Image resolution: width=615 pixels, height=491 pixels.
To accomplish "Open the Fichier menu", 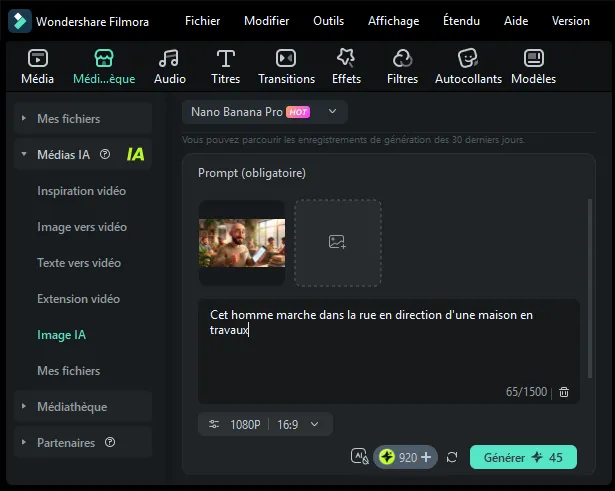I will (202, 21).
